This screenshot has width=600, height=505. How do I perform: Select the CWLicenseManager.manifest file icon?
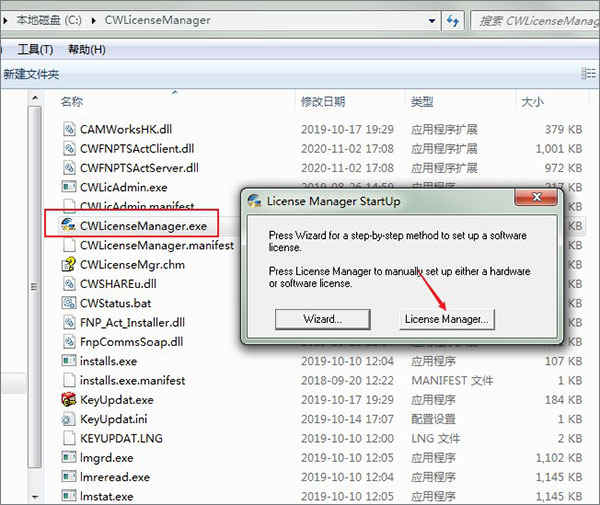(x=69, y=245)
